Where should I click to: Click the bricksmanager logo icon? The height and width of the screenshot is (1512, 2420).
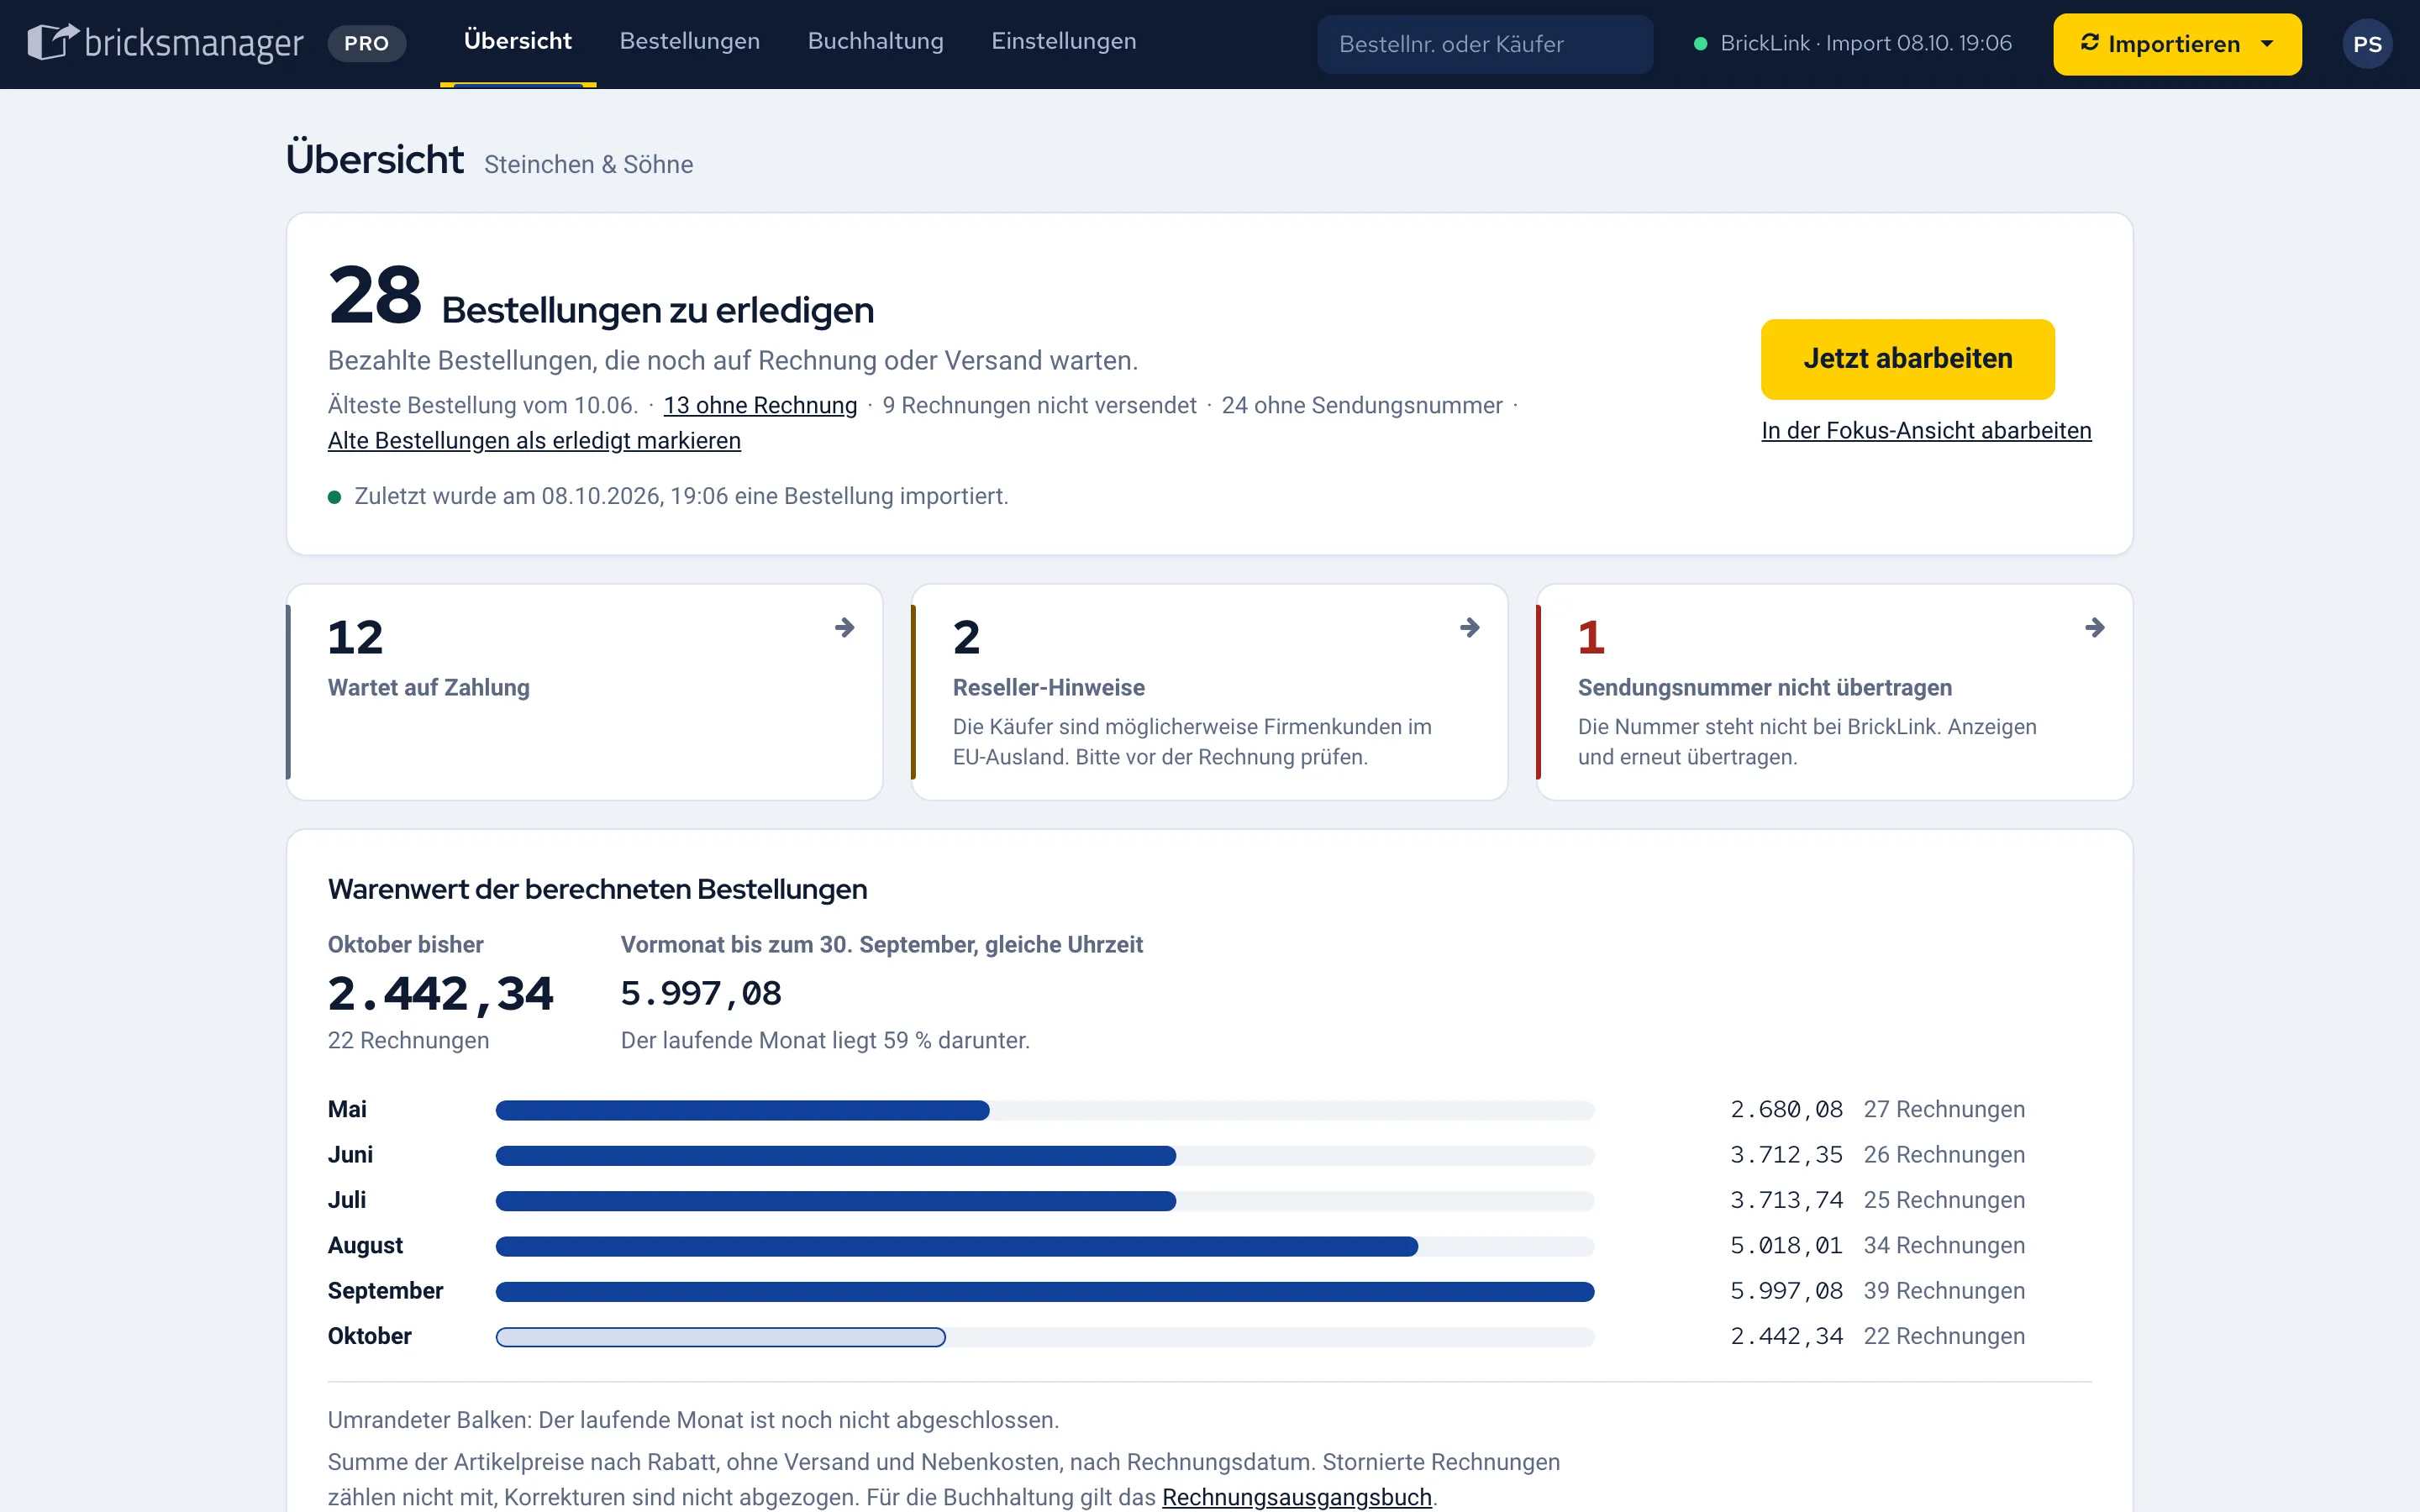click(x=52, y=41)
